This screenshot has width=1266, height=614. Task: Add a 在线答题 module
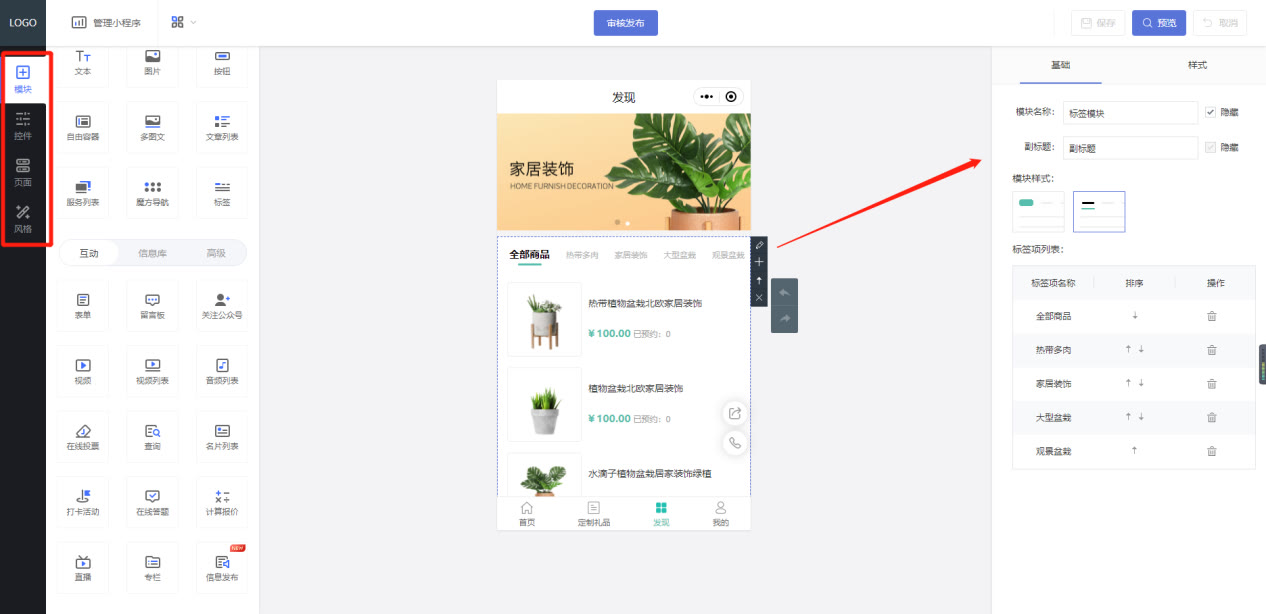click(x=152, y=502)
